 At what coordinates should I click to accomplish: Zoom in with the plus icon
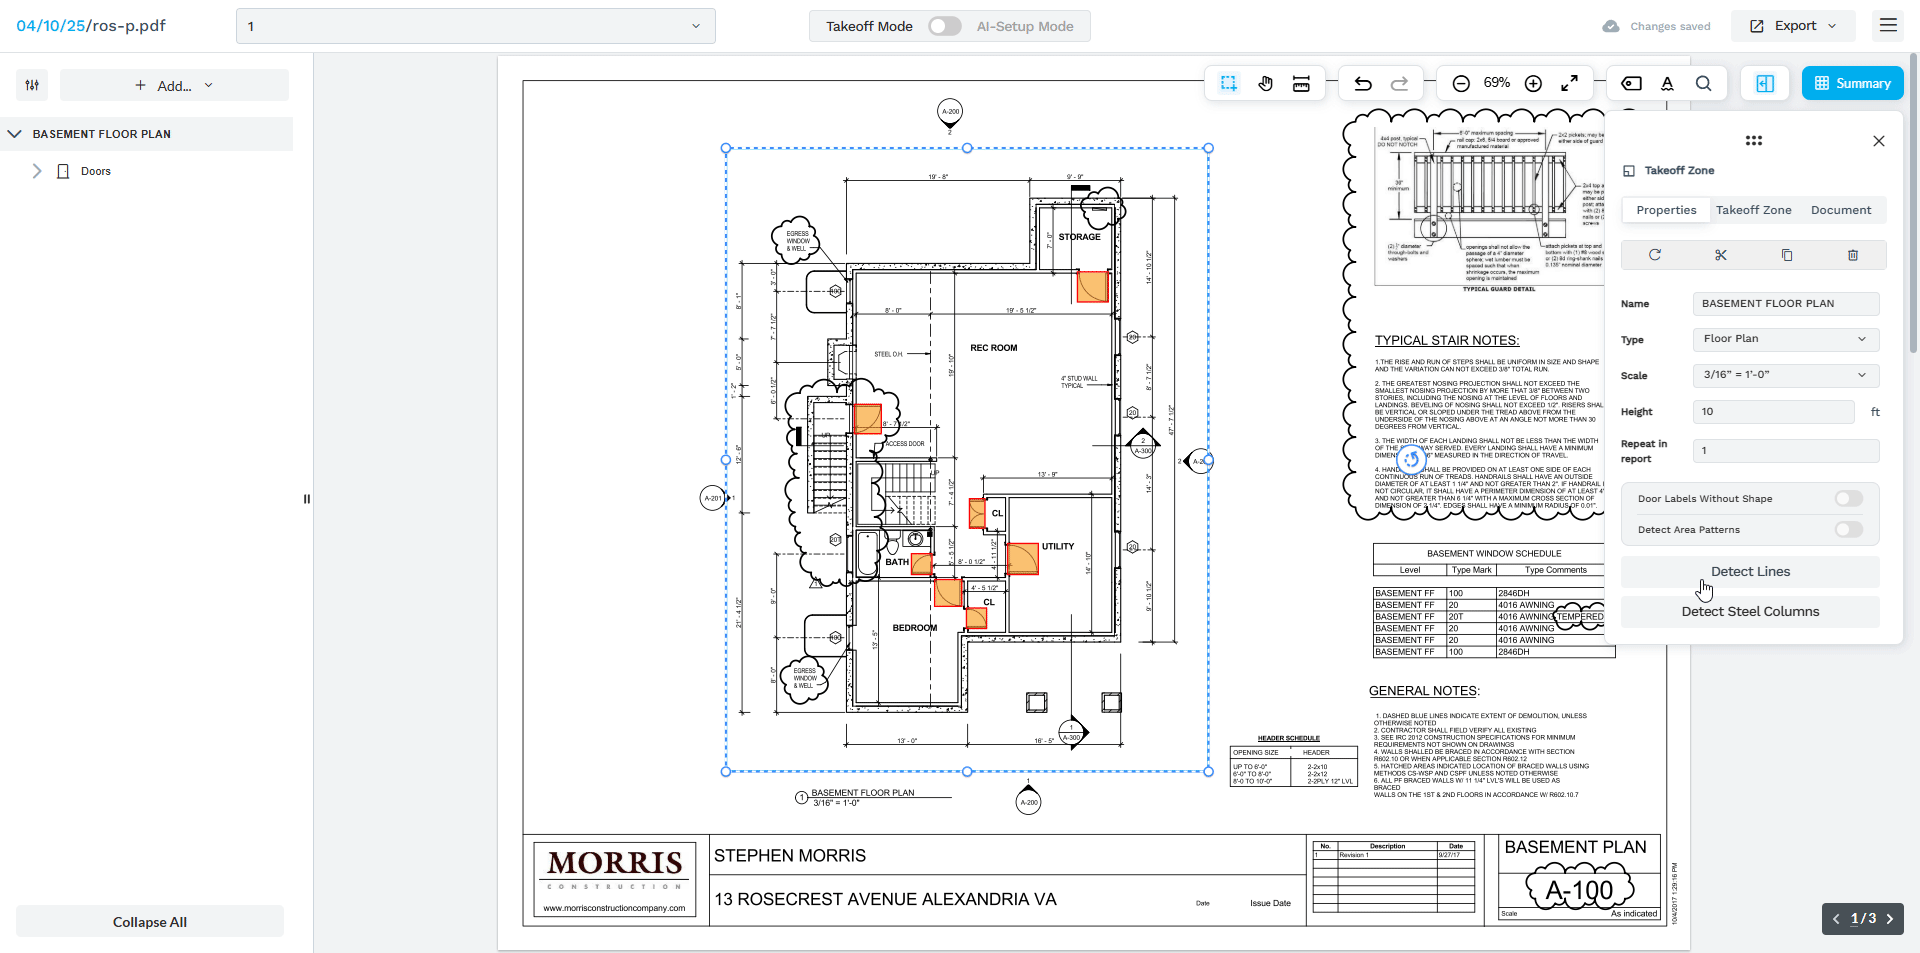1533,84
